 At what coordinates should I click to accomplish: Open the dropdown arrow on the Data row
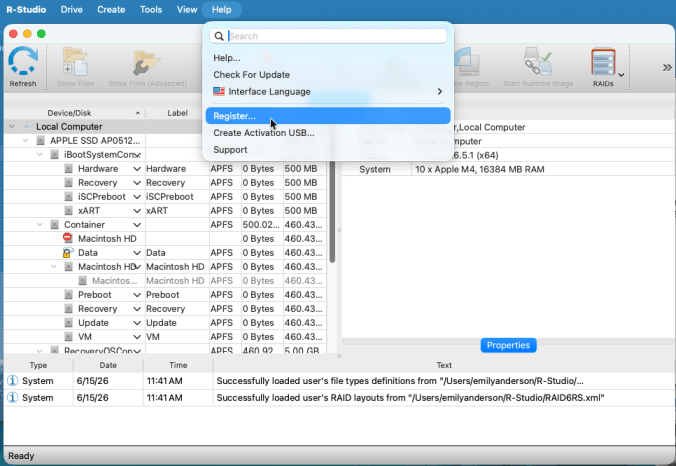[x=137, y=253]
